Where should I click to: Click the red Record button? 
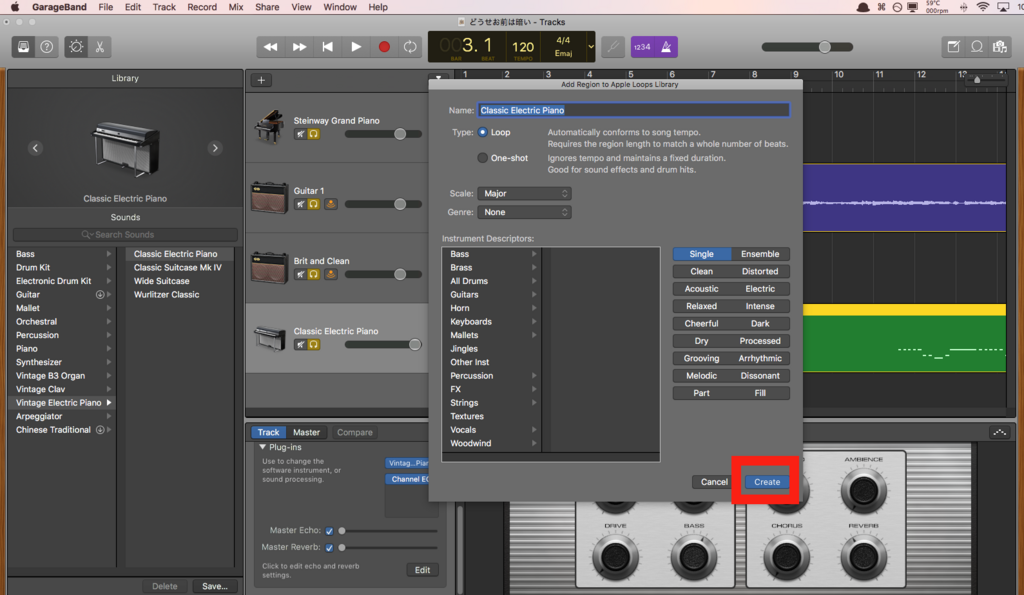(384, 47)
